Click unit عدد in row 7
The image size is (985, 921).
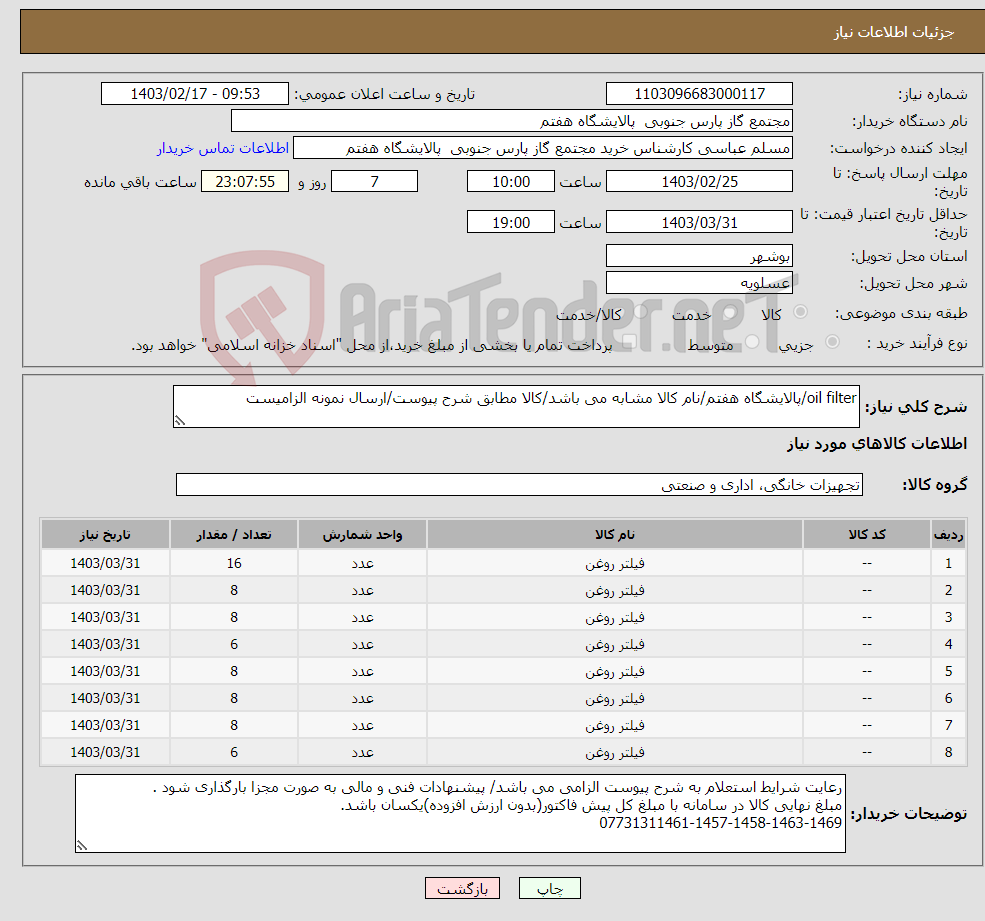pyautogui.click(x=362, y=726)
